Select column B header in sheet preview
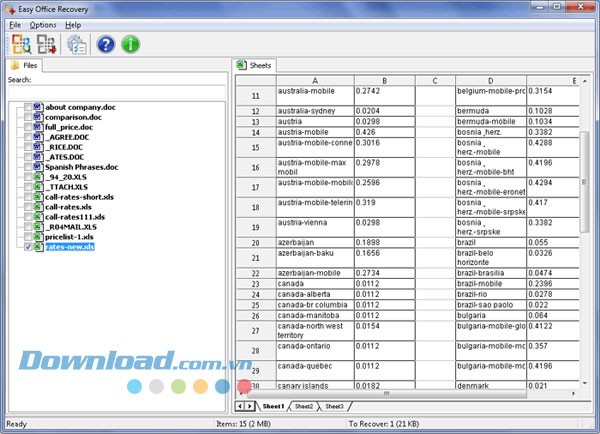600x434 pixels. 384,80
